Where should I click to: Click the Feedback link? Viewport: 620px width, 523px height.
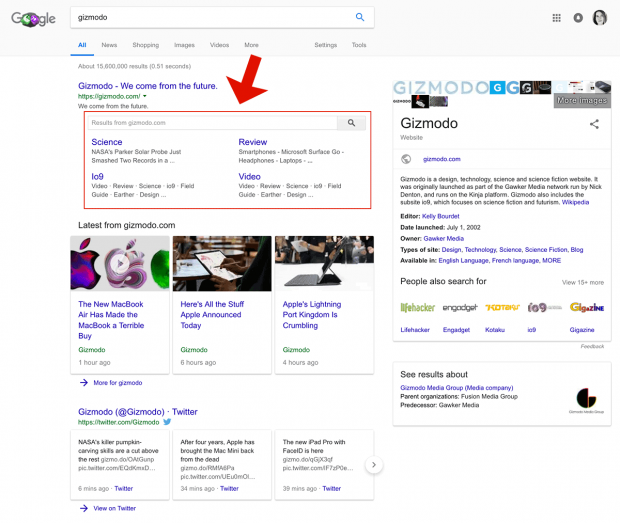click(x=592, y=346)
